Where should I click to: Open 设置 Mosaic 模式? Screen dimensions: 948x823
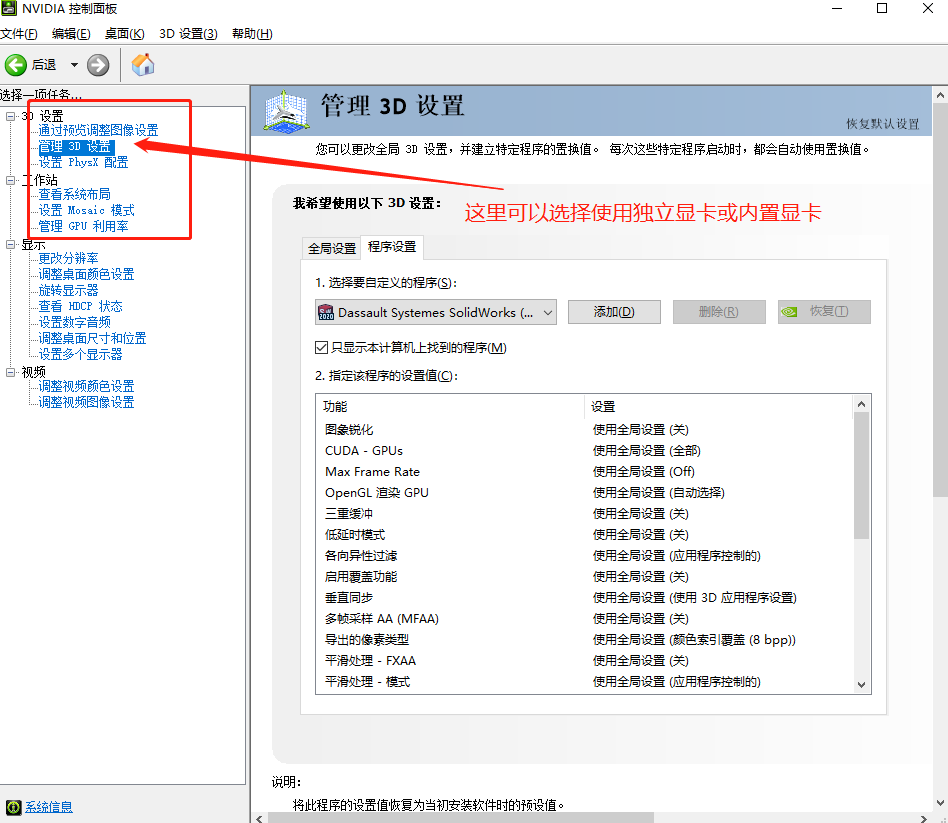(86, 210)
